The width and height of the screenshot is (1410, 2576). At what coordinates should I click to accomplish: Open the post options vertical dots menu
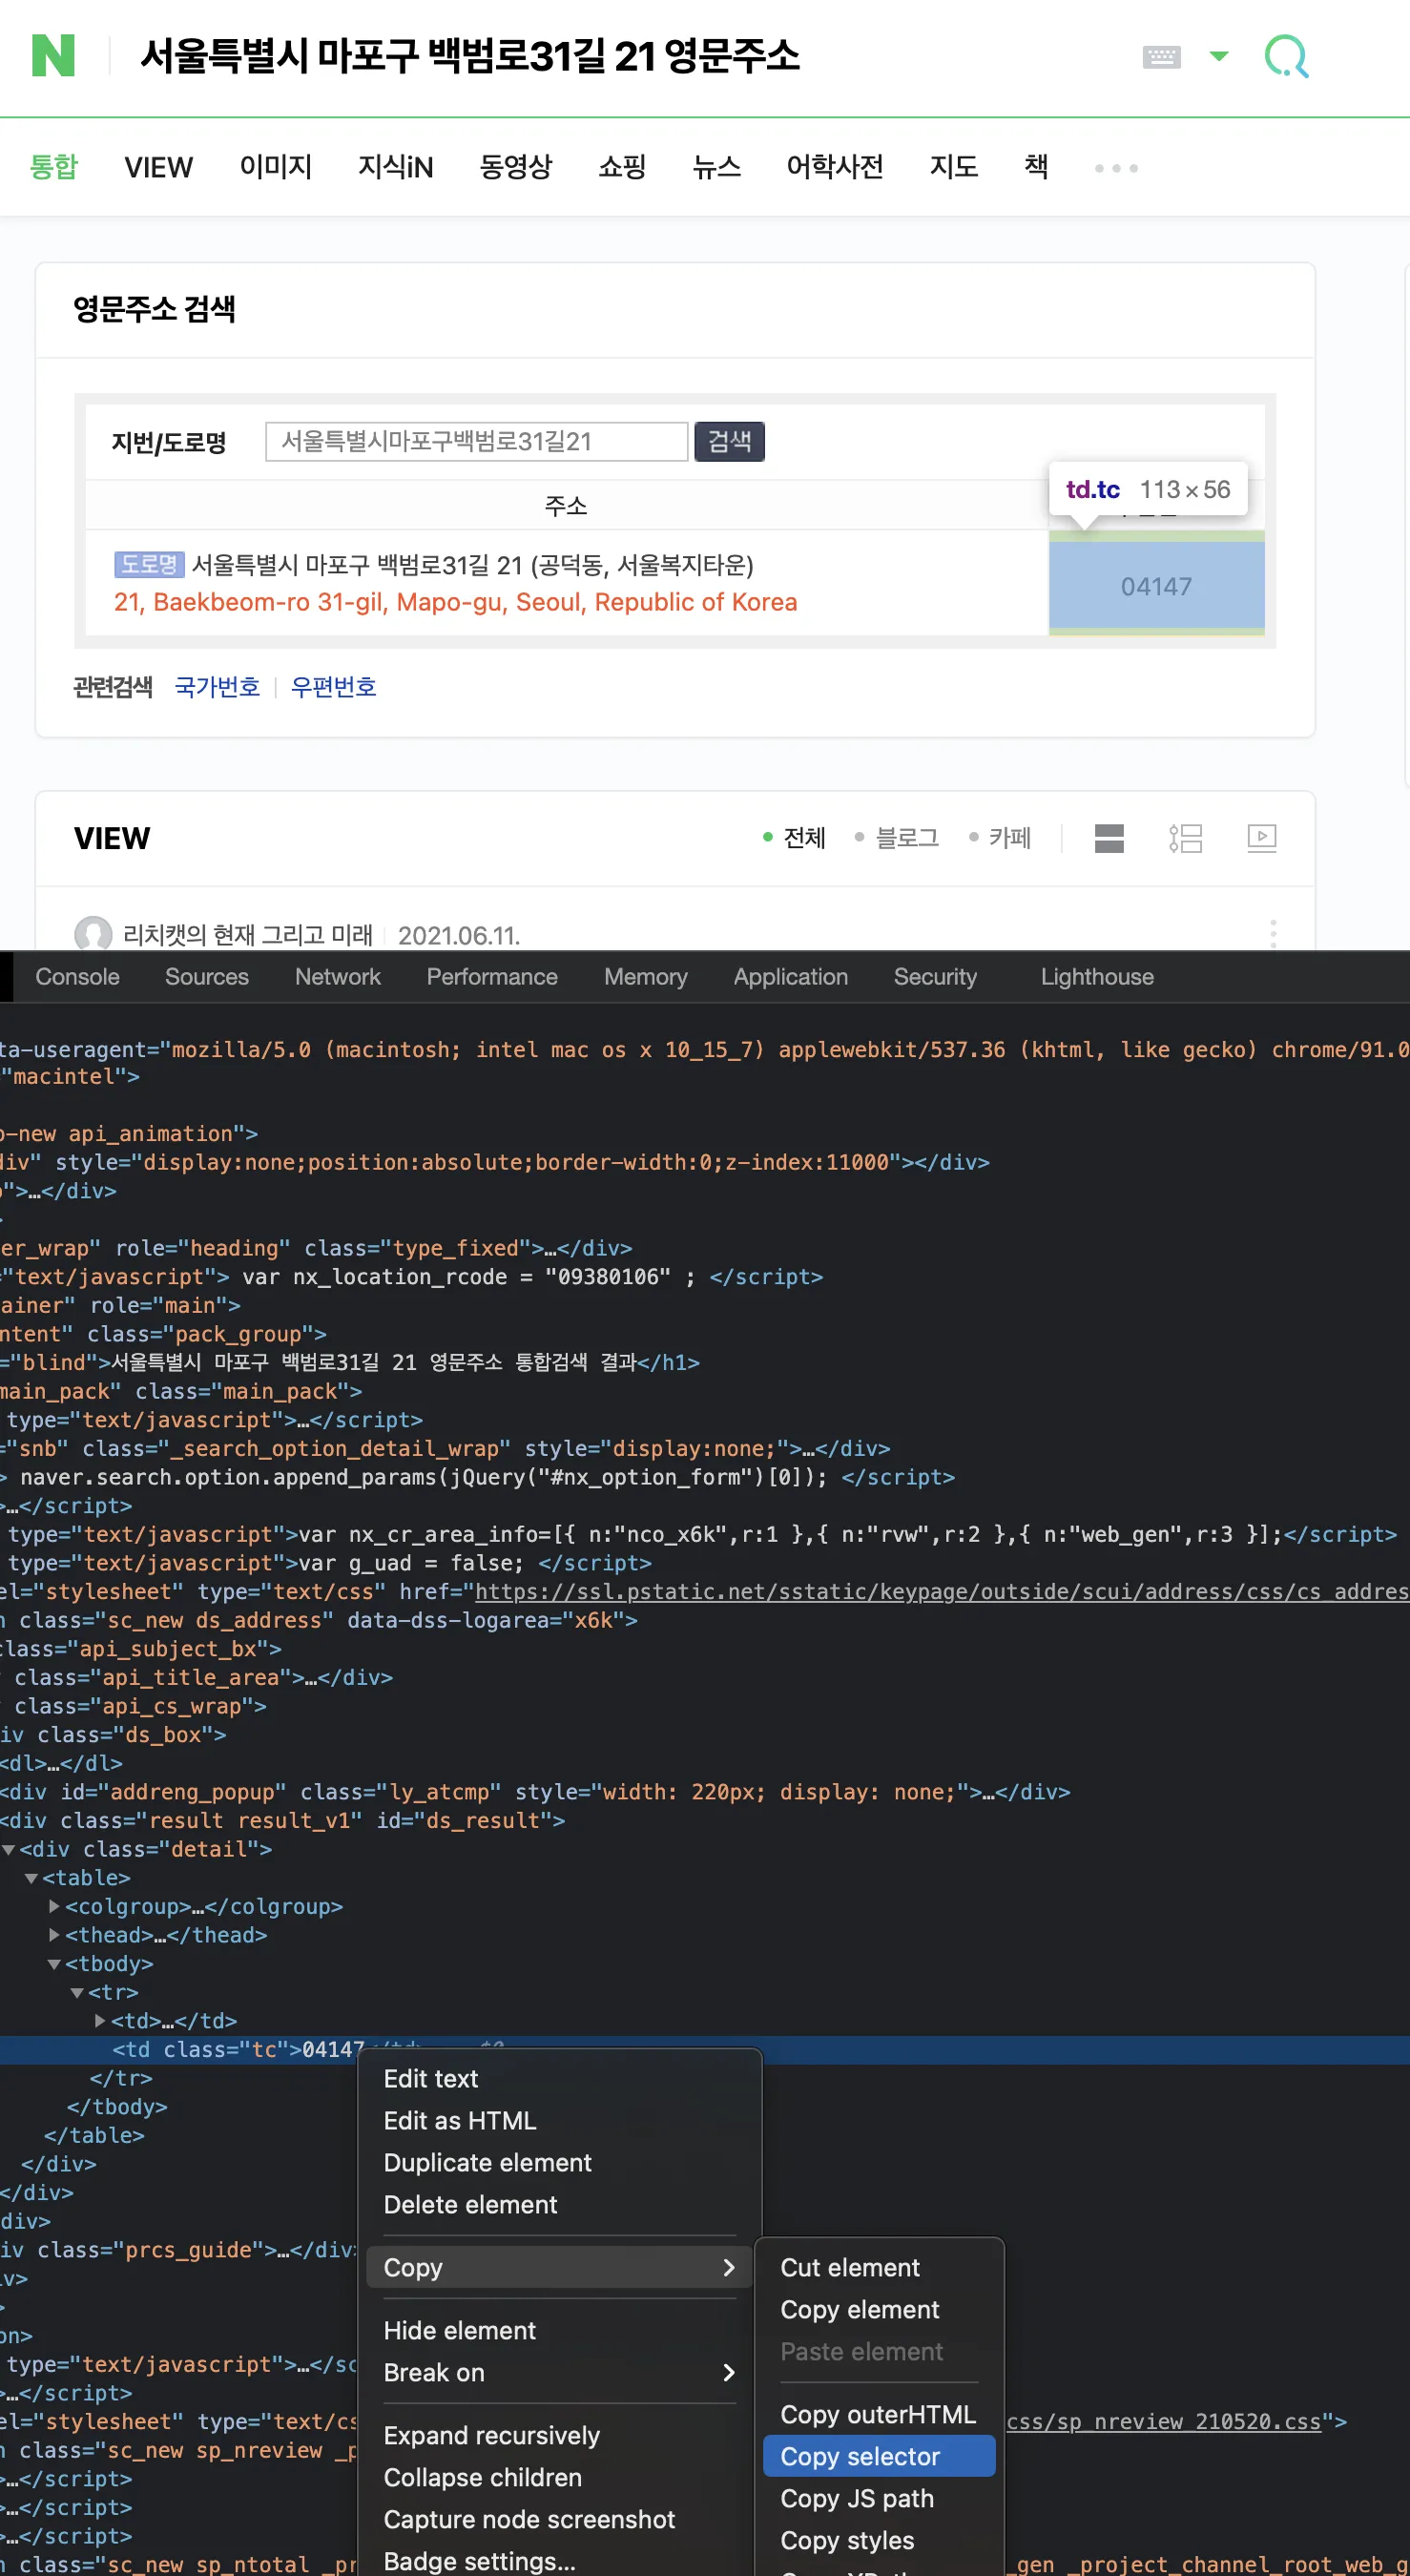1273,933
